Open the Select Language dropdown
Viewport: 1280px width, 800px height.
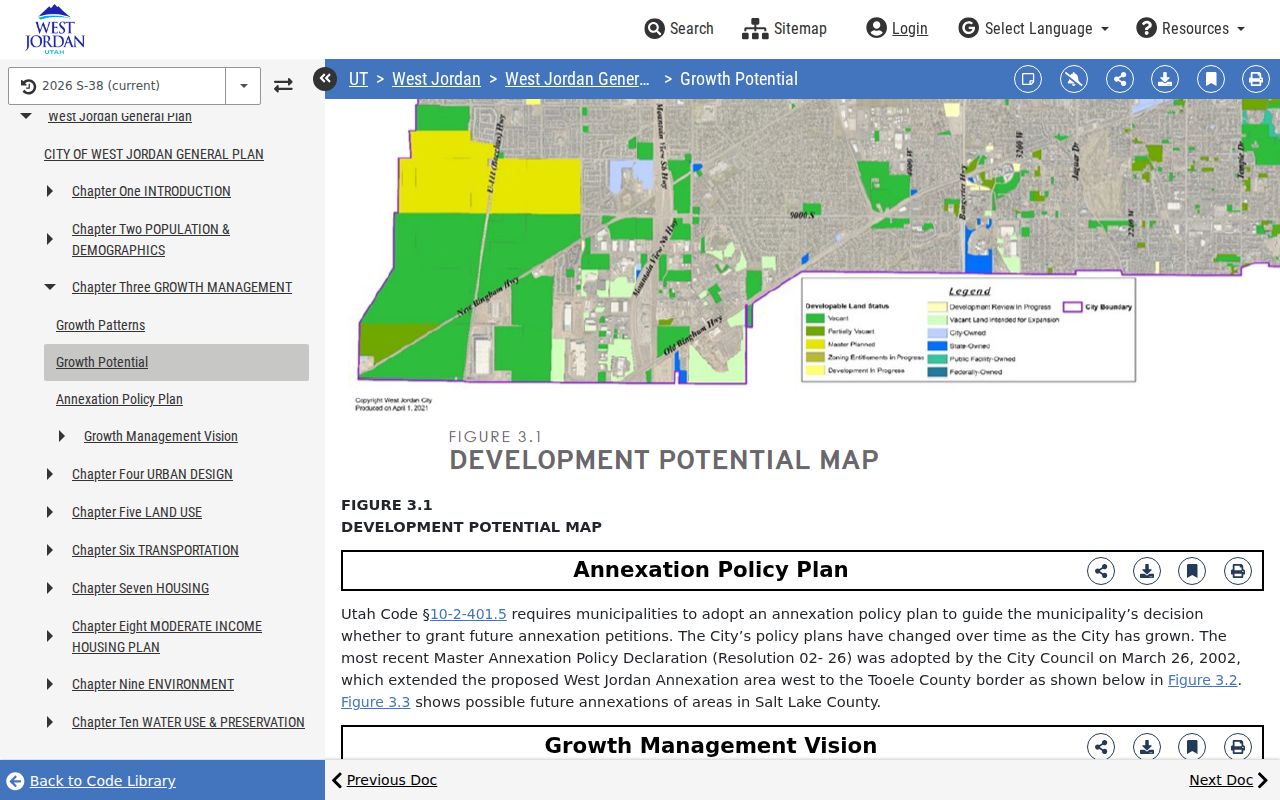(x=1034, y=29)
